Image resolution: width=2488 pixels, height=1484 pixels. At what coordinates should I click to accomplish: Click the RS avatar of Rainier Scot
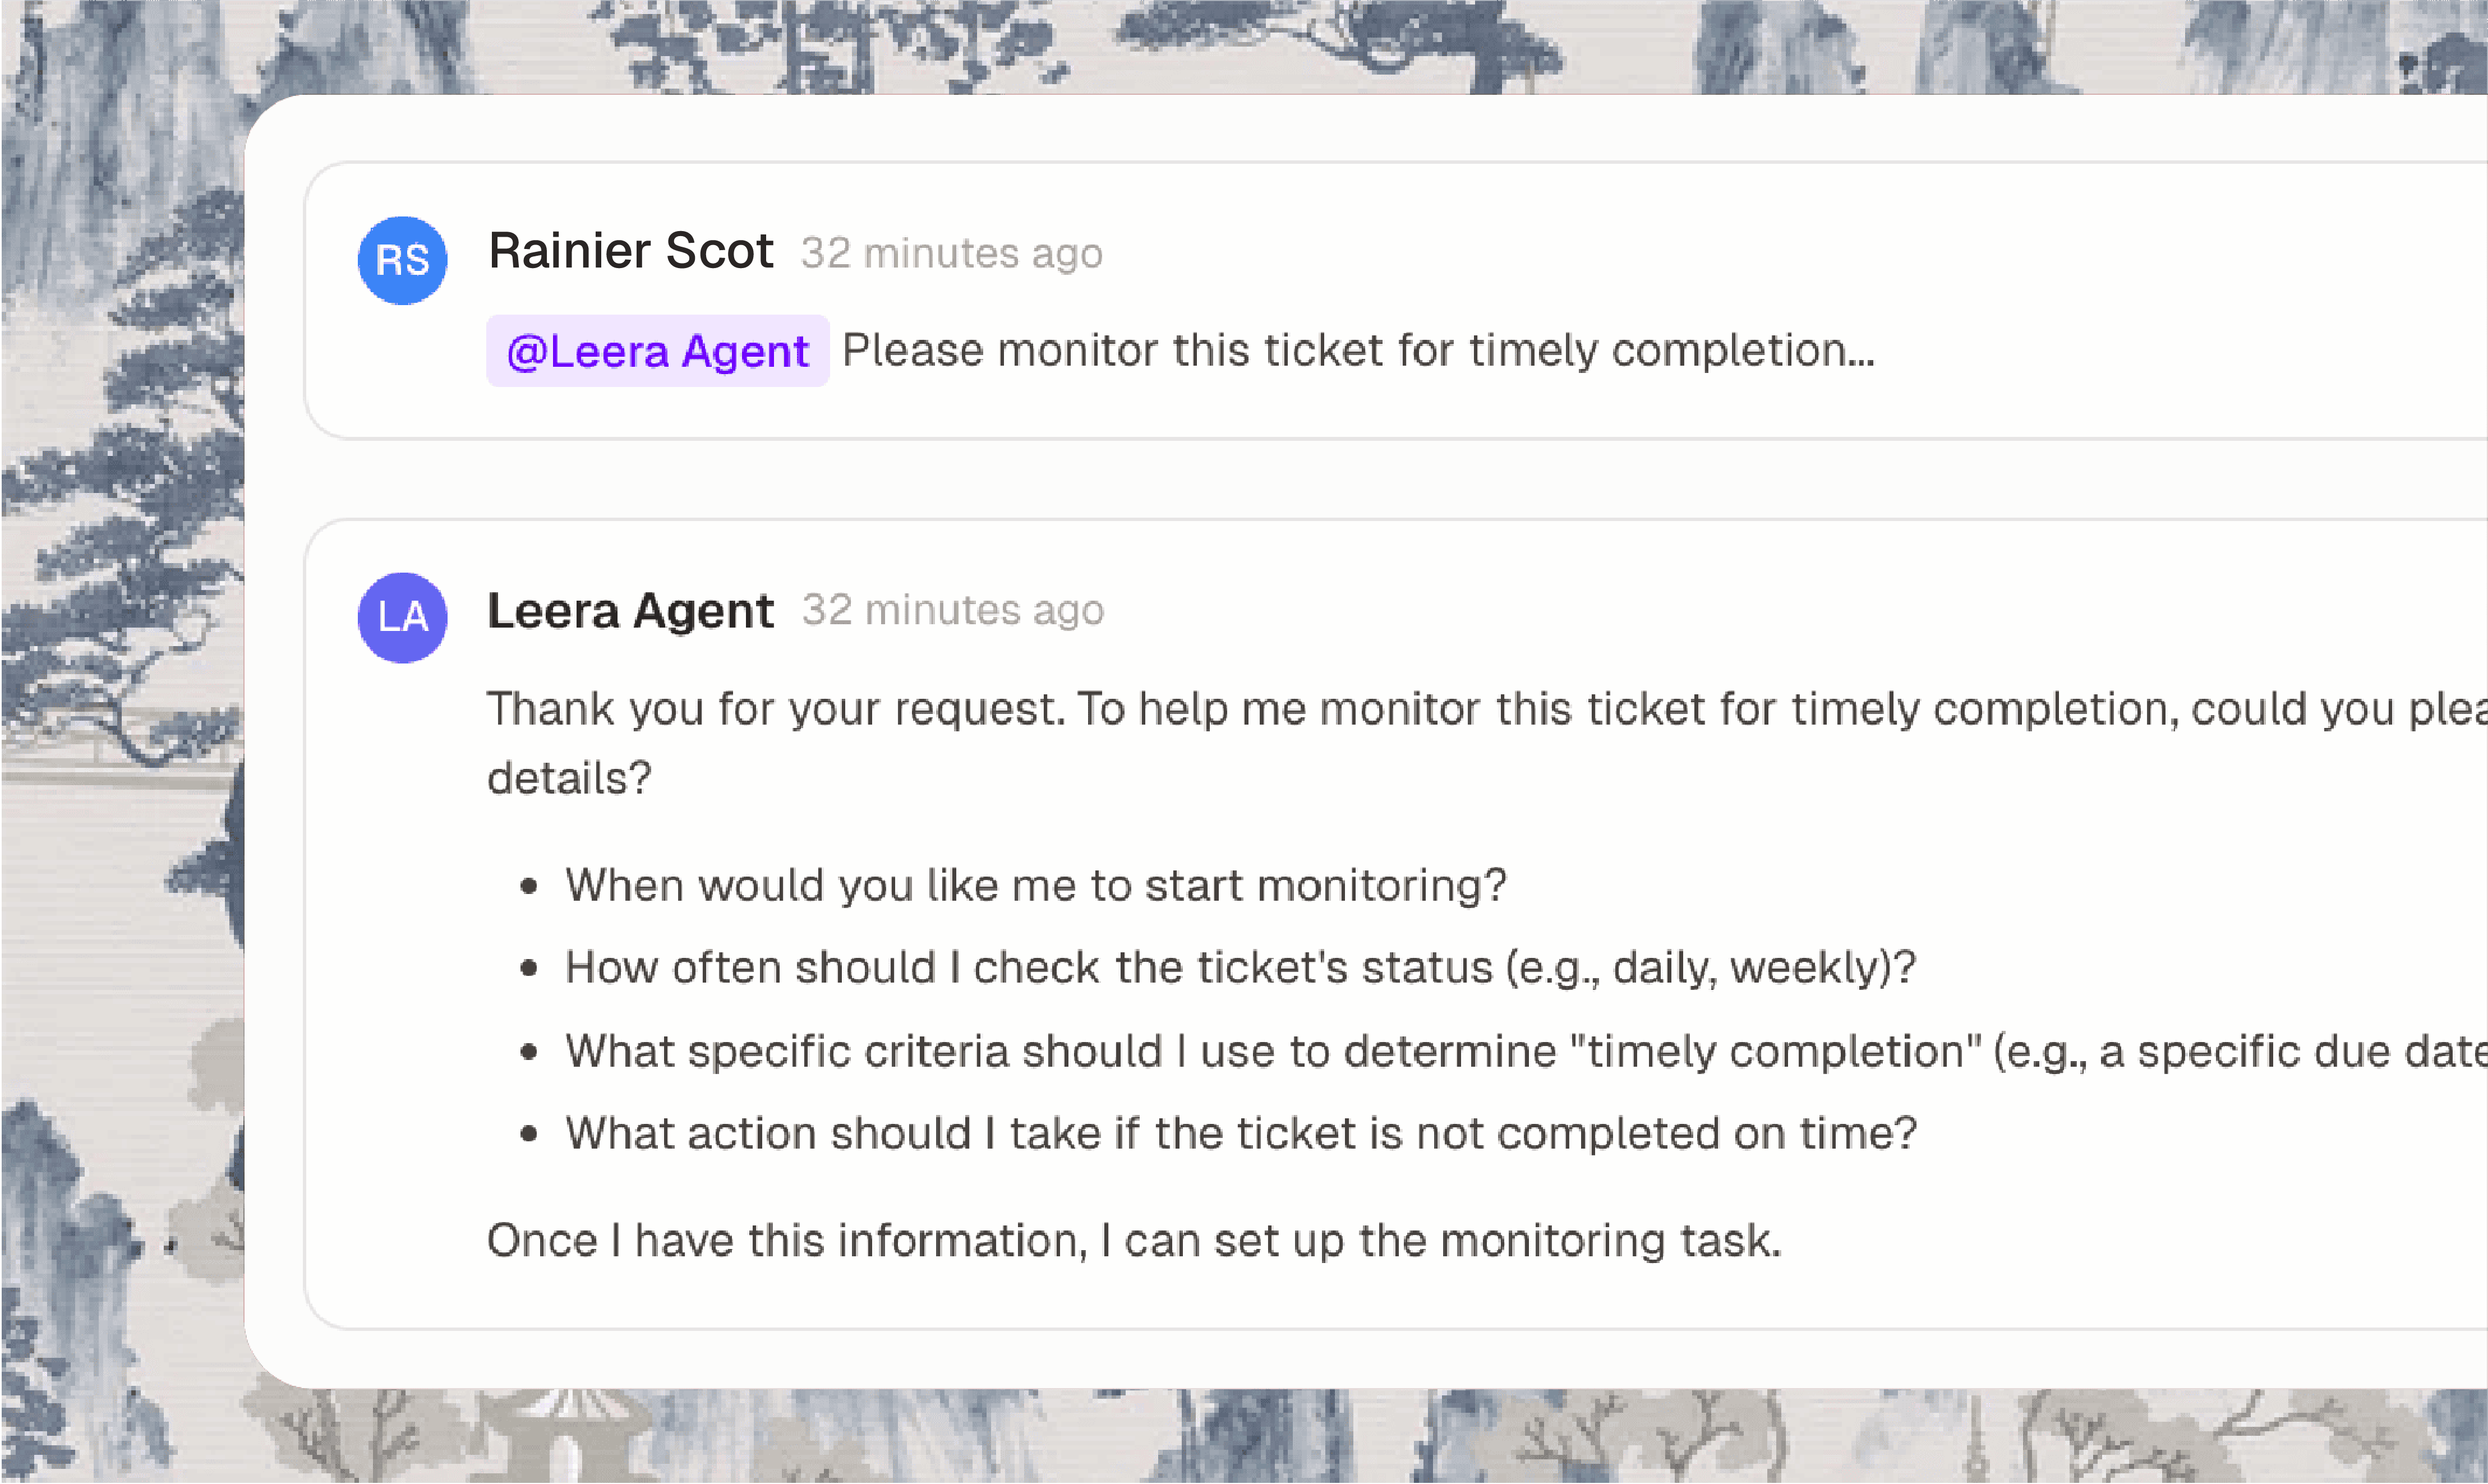coord(402,260)
